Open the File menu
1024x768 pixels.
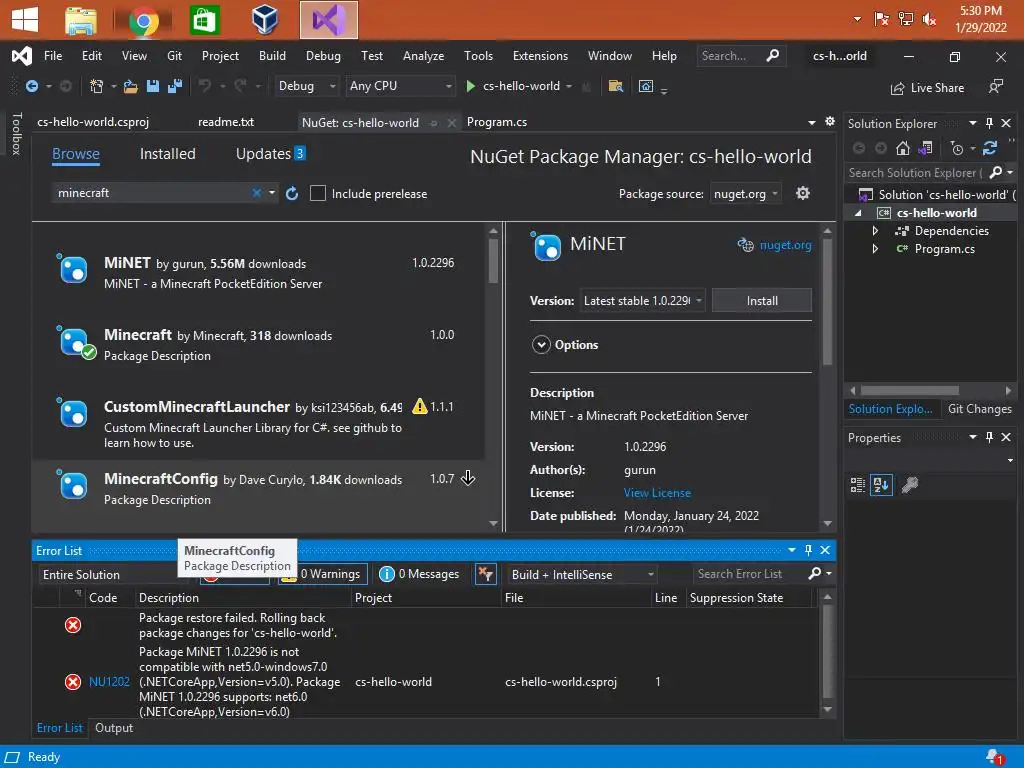click(x=53, y=56)
